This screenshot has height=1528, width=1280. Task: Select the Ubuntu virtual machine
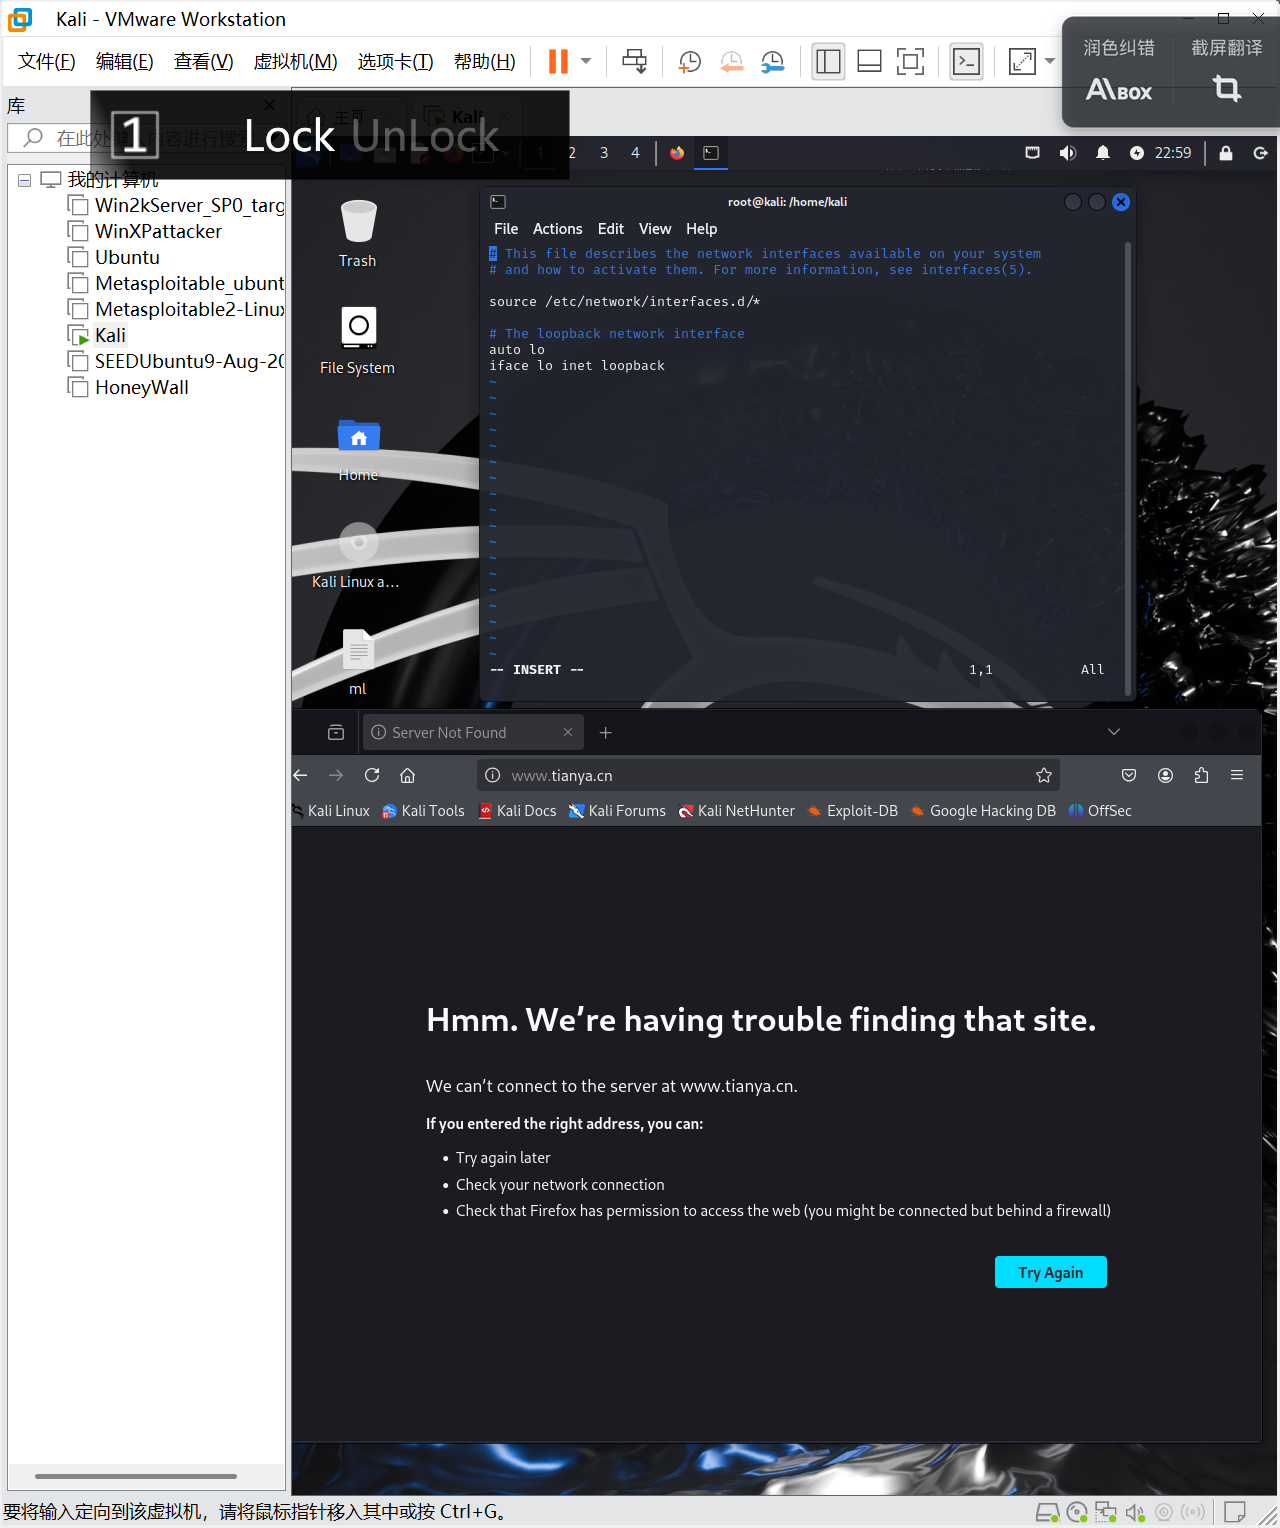(115, 257)
